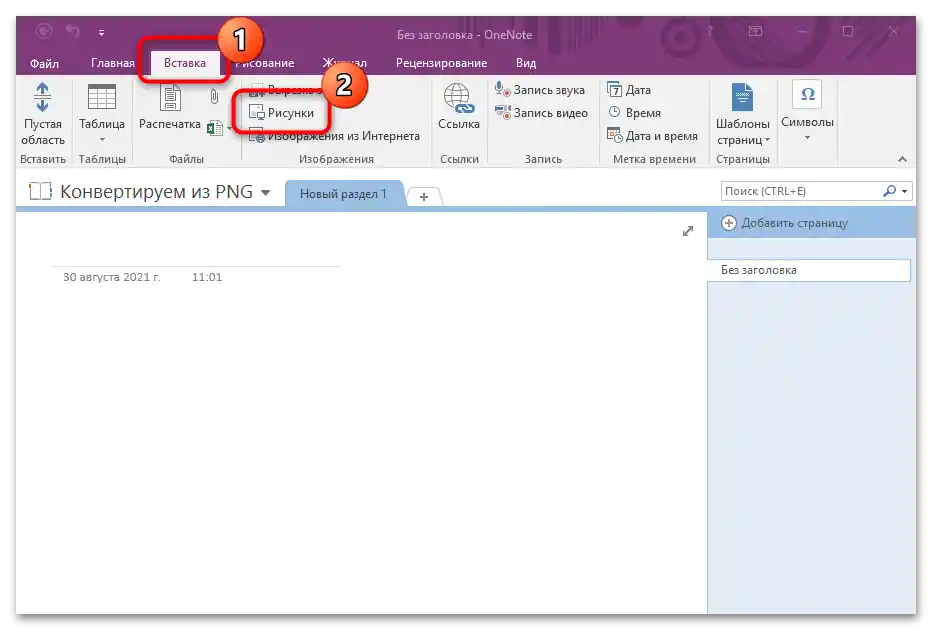Image resolution: width=932 pixels, height=630 pixels.
Task: Collapse the ribbon with the chevron
Action: 902,159
